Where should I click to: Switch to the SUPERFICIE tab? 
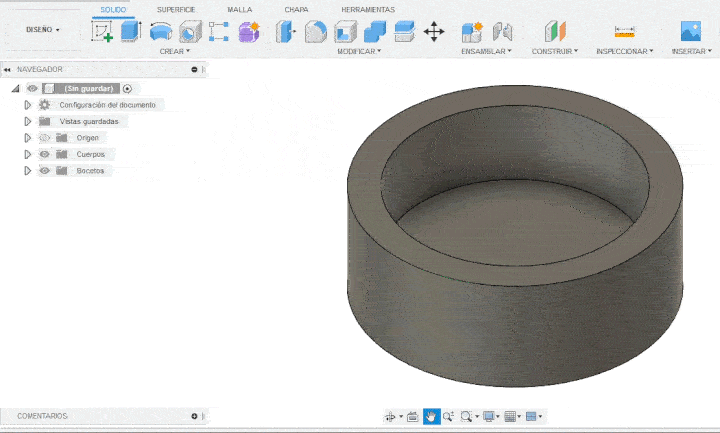175,9
